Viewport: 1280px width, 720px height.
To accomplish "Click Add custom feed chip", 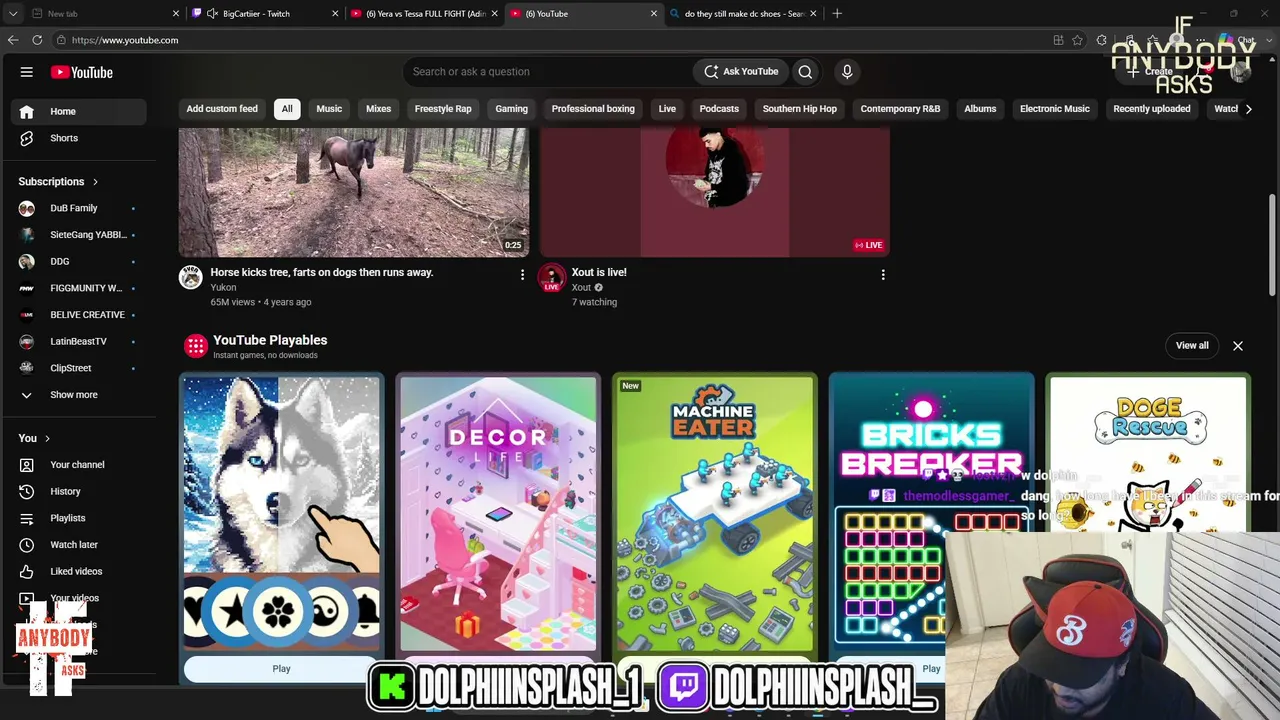I will tap(222, 109).
